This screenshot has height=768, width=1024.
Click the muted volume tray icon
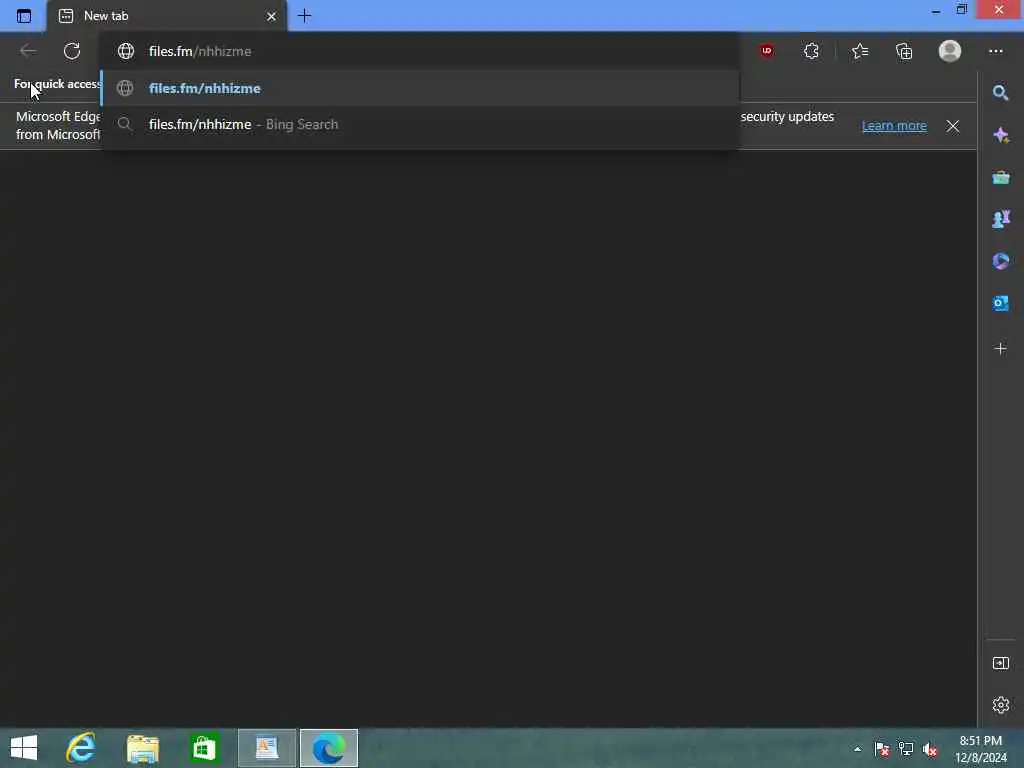[x=929, y=749]
